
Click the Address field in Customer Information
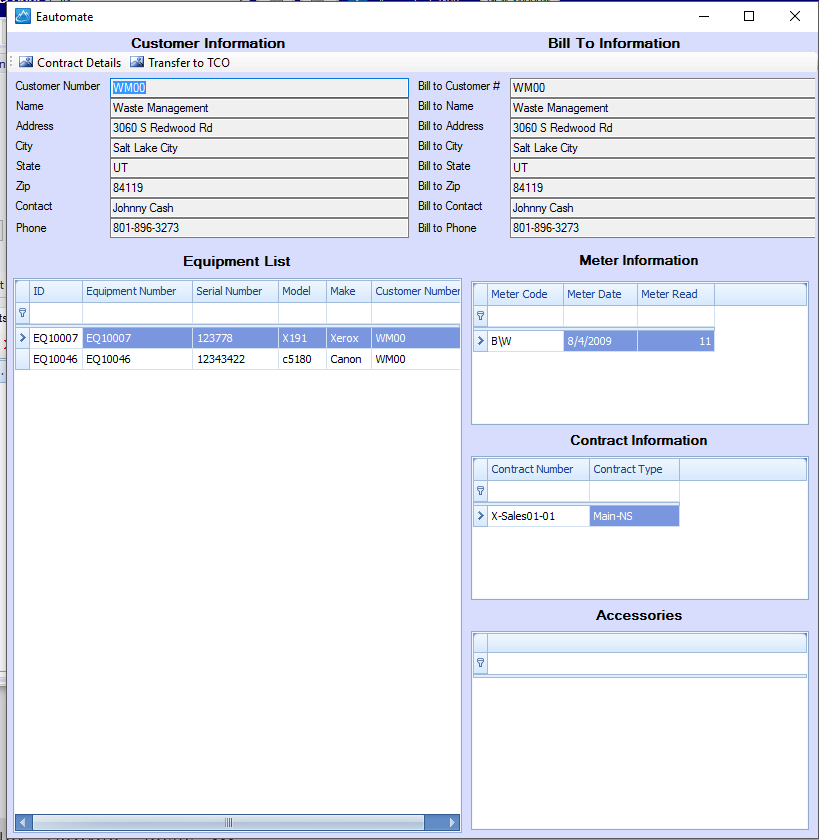(259, 128)
